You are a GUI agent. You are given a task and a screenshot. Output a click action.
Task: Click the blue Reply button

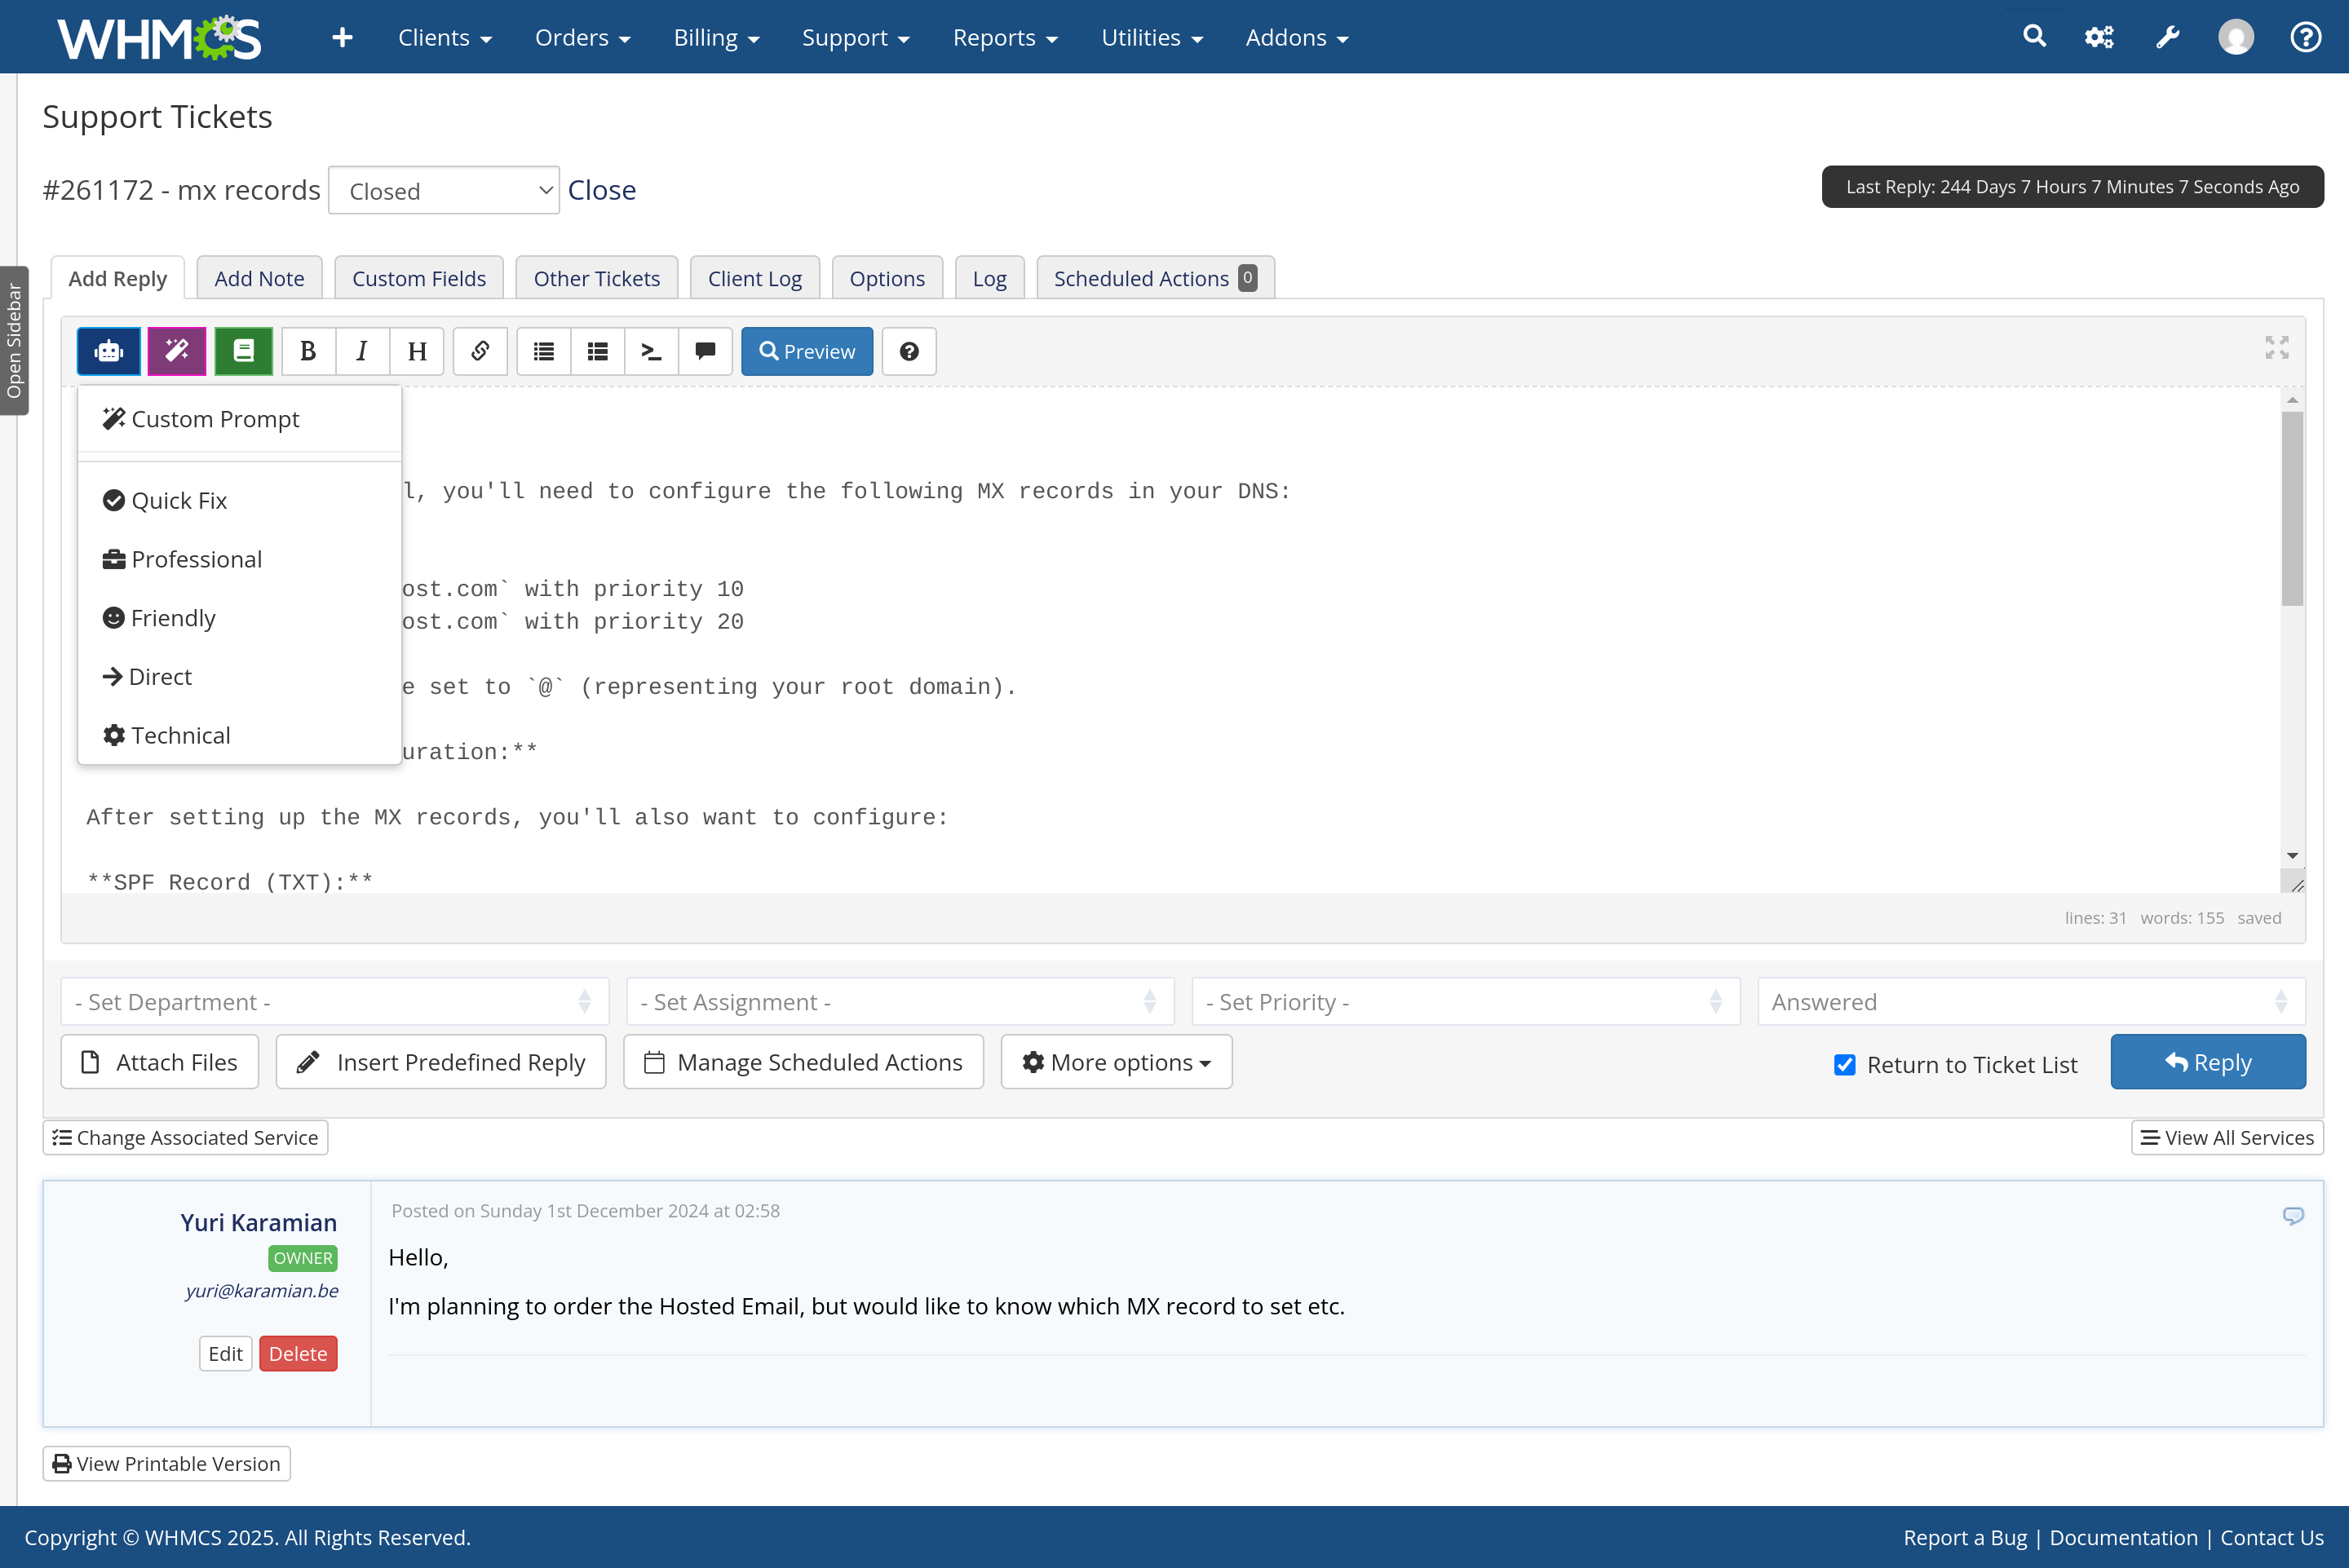tap(2208, 1062)
